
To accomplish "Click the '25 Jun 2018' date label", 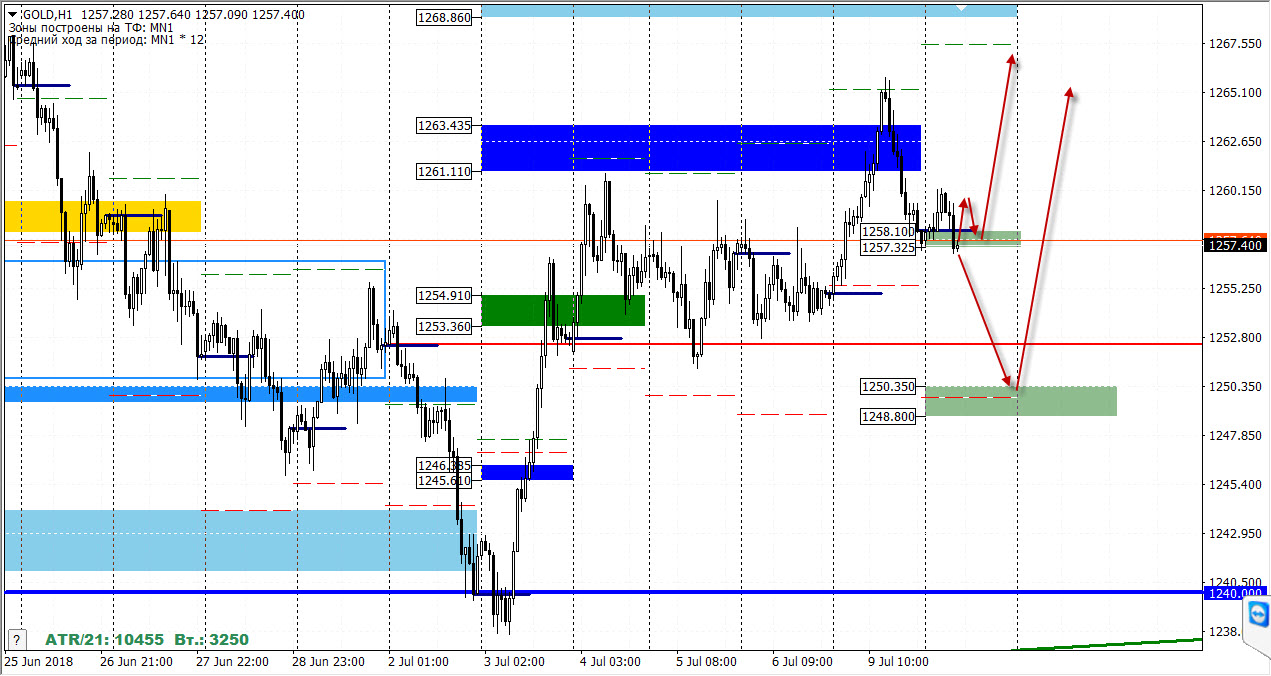I will point(38,662).
